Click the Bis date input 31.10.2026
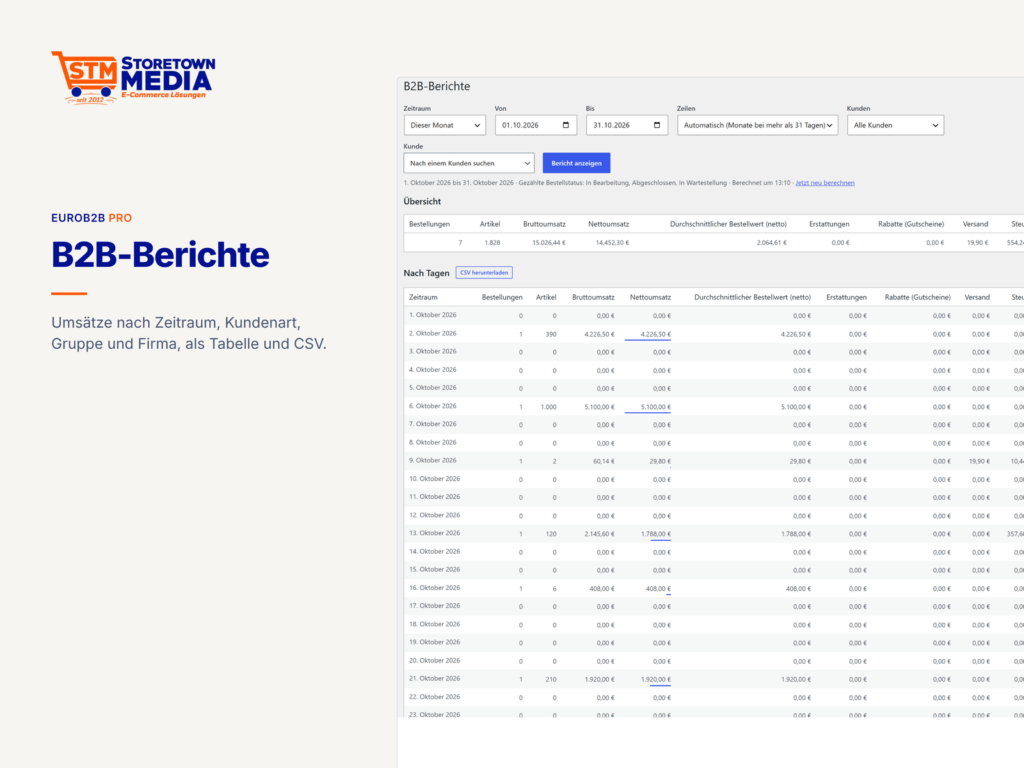This screenshot has width=1024, height=768. 627,125
